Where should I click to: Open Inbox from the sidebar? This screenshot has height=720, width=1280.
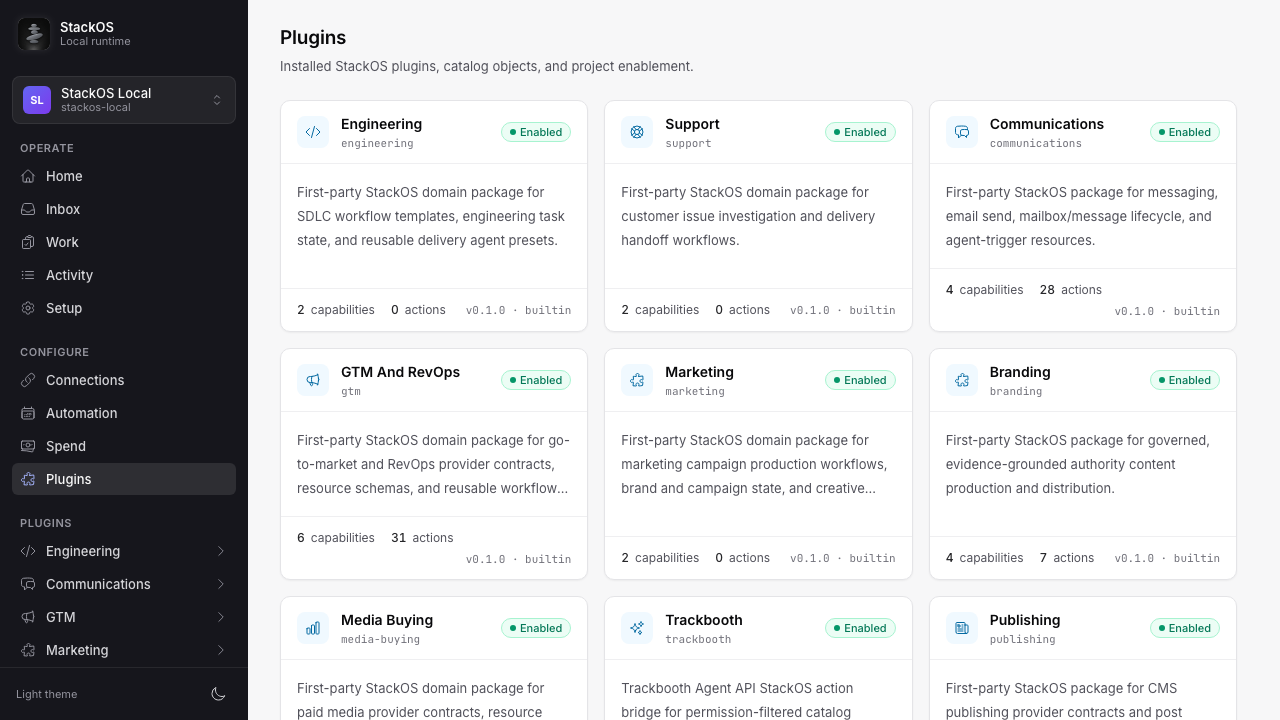point(124,209)
